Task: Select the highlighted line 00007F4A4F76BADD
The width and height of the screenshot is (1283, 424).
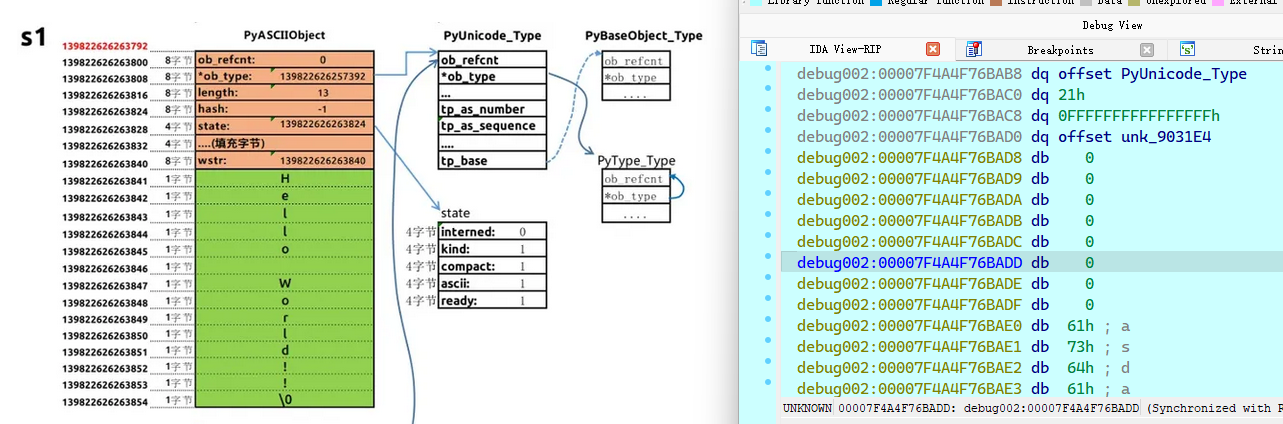Action: (909, 262)
